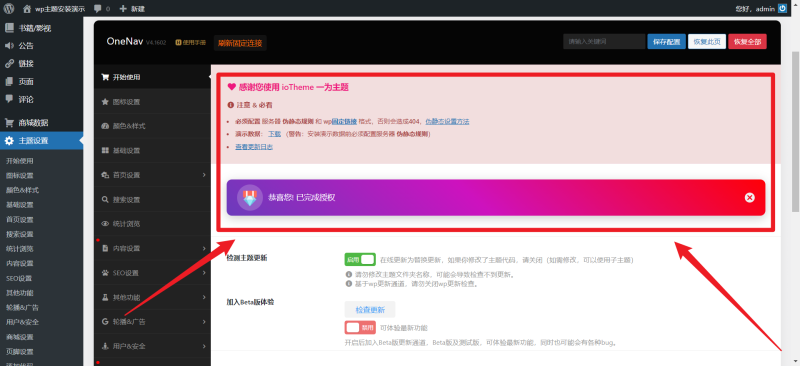800x366 pixels.
Task: Click the grid icon for 基础设置
Action: click(x=105, y=151)
